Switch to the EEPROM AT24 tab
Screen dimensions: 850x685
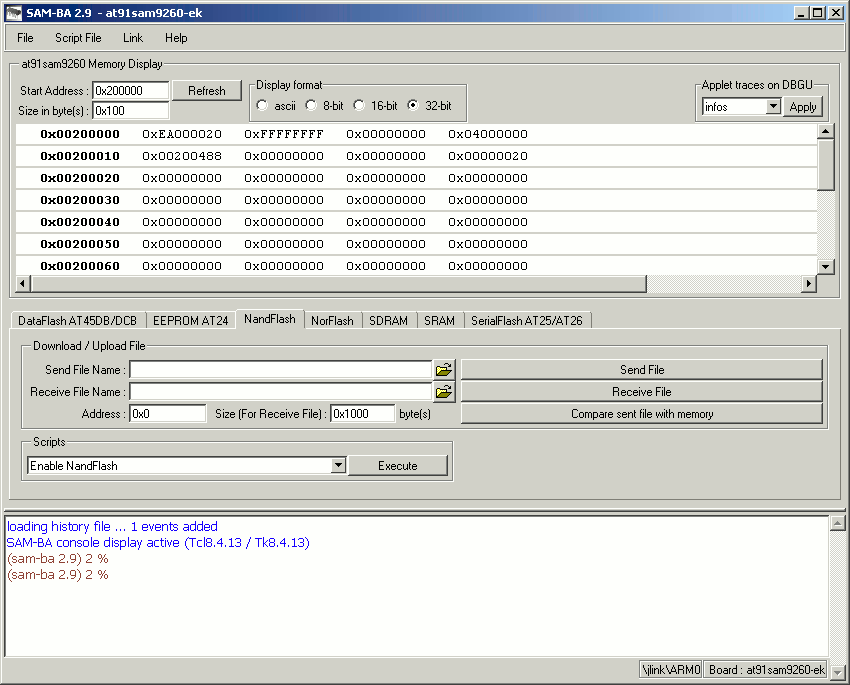[x=191, y=321]
